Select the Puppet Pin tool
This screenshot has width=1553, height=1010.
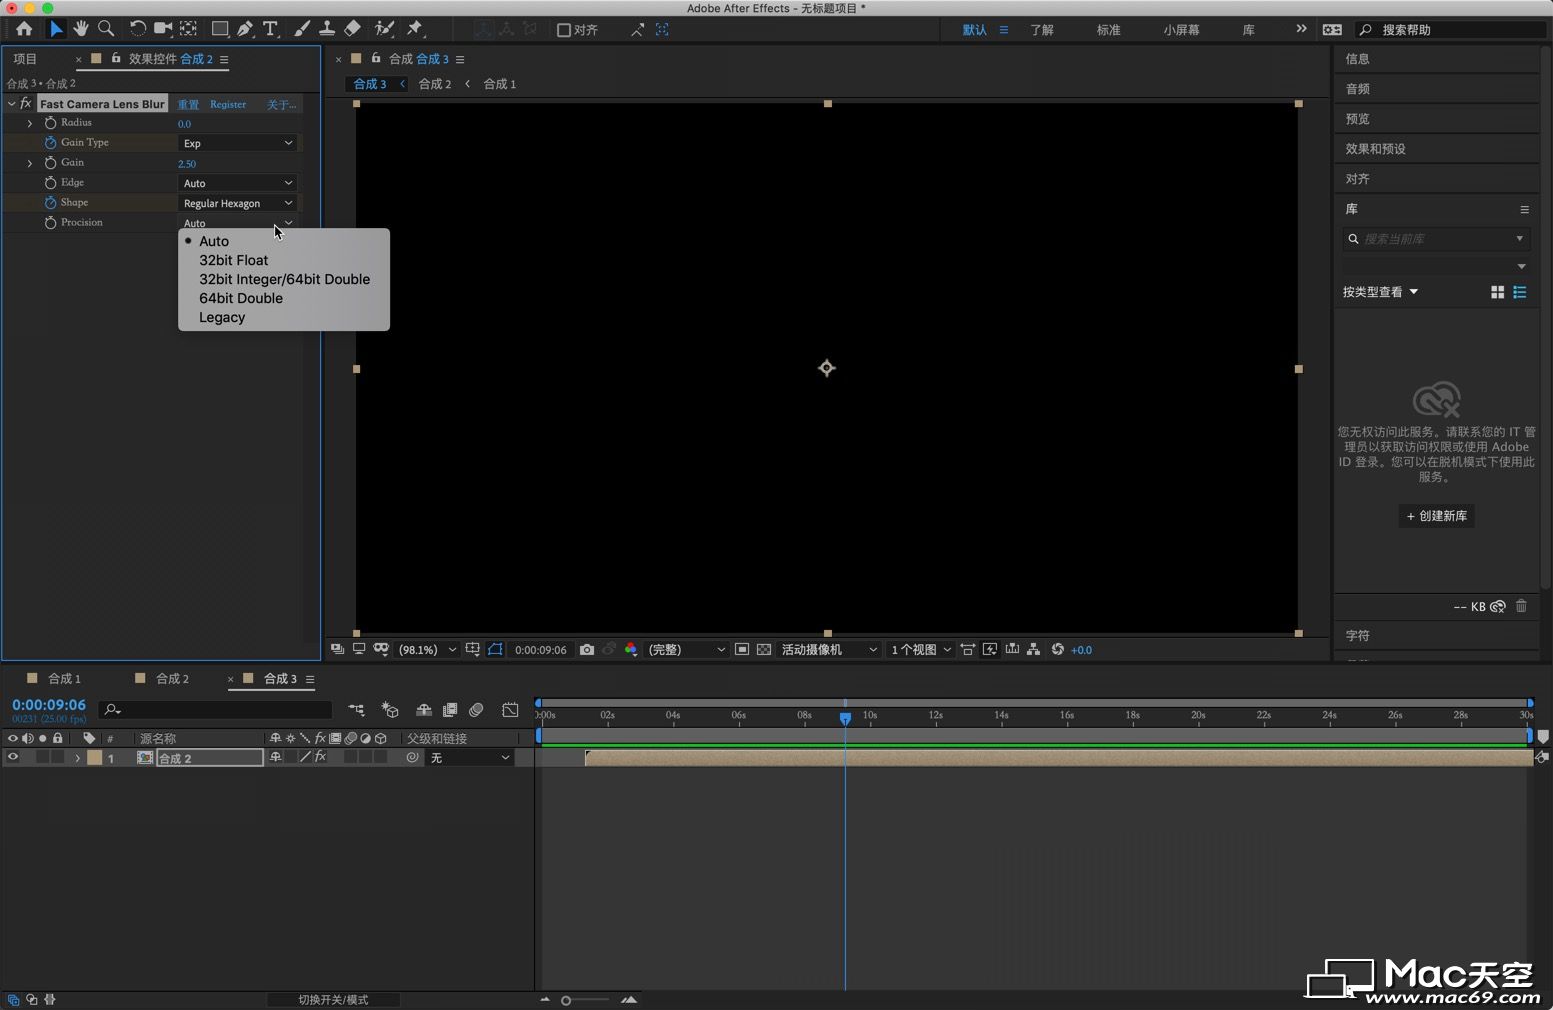(415, 29)
